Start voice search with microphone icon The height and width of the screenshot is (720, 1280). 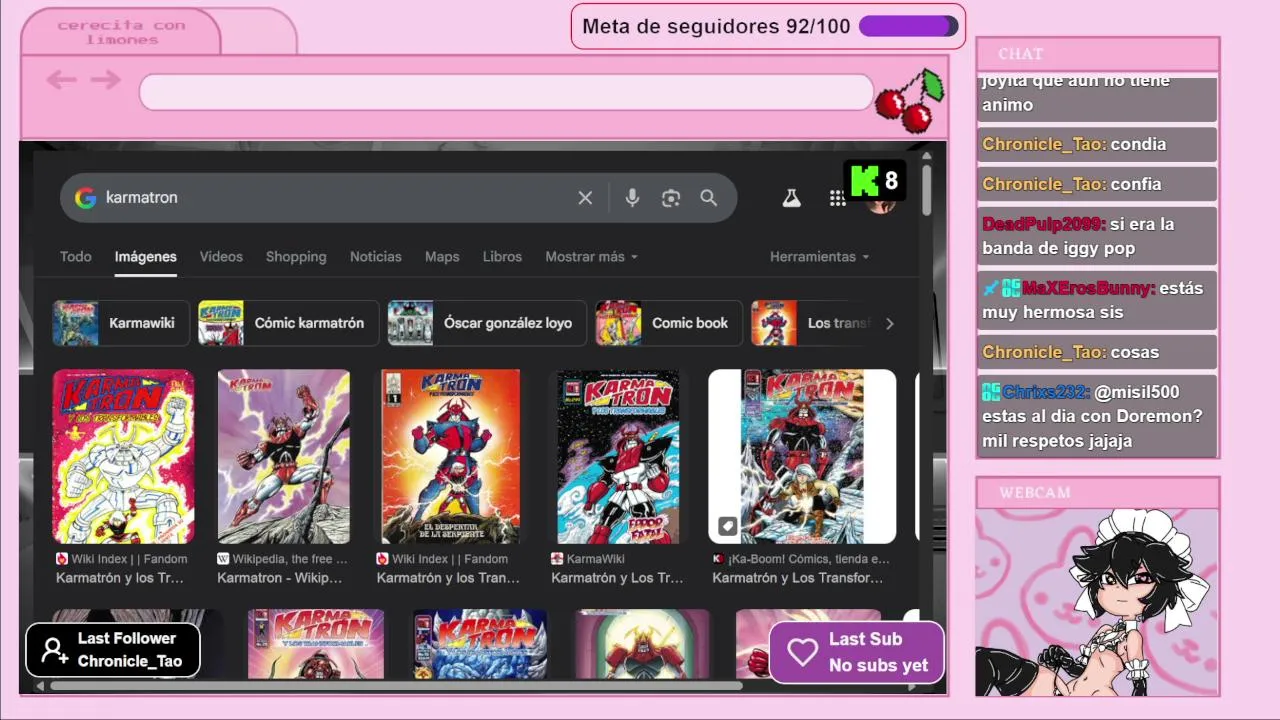pos(632,198)
